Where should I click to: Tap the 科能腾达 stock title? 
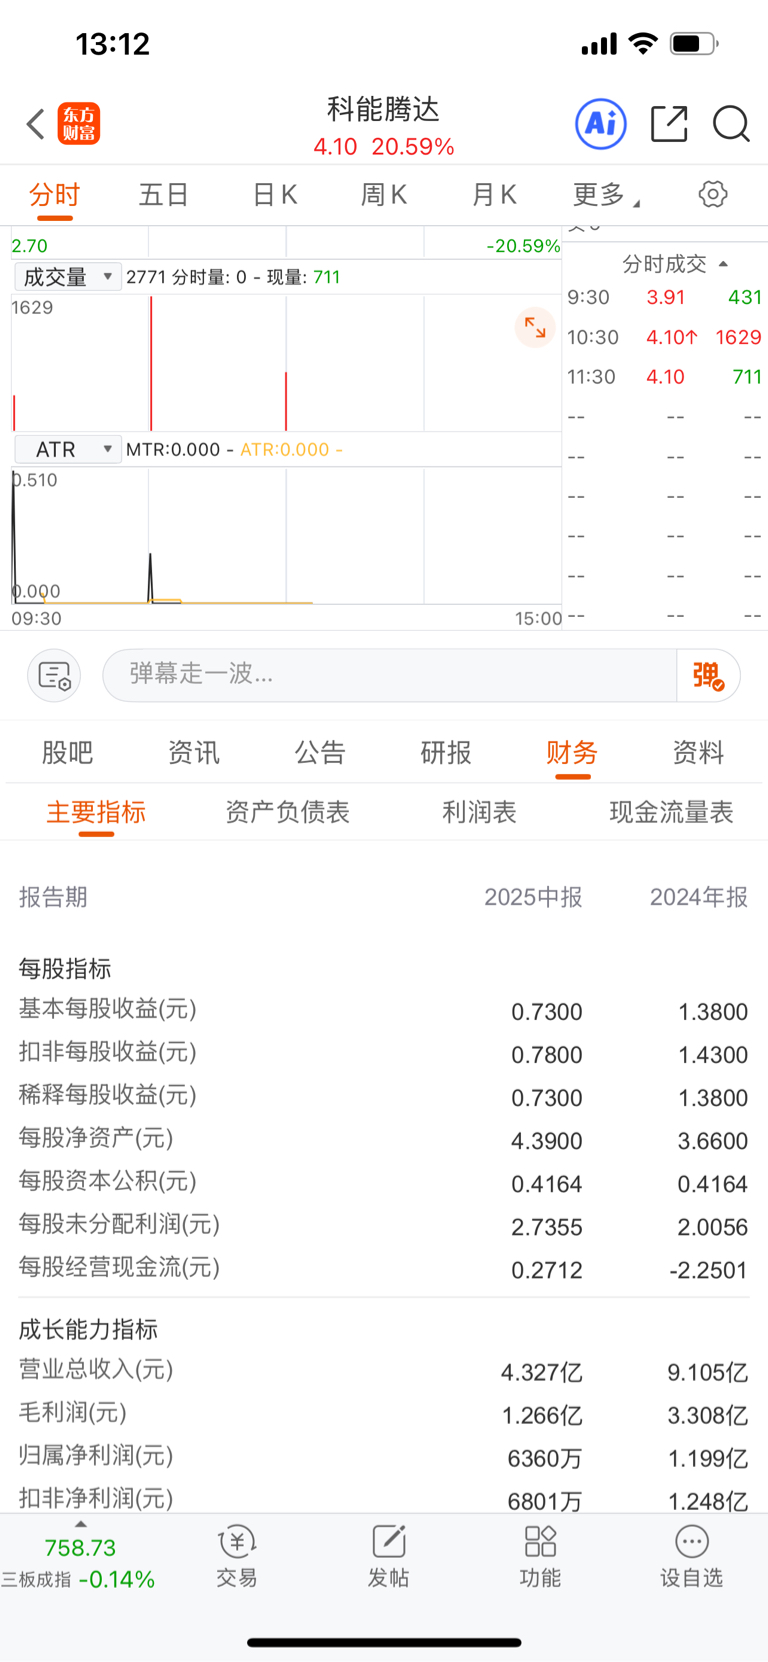384,109
